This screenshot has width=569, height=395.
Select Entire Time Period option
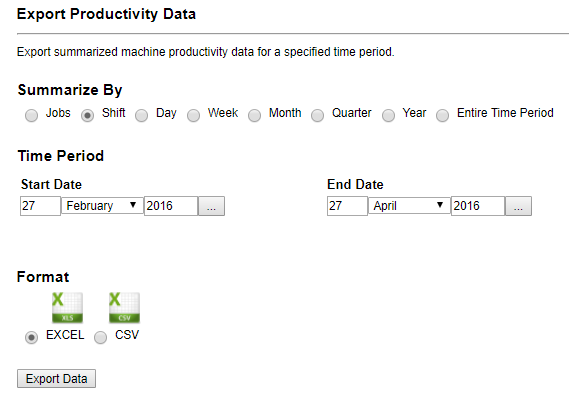click(x=442, y=115)
